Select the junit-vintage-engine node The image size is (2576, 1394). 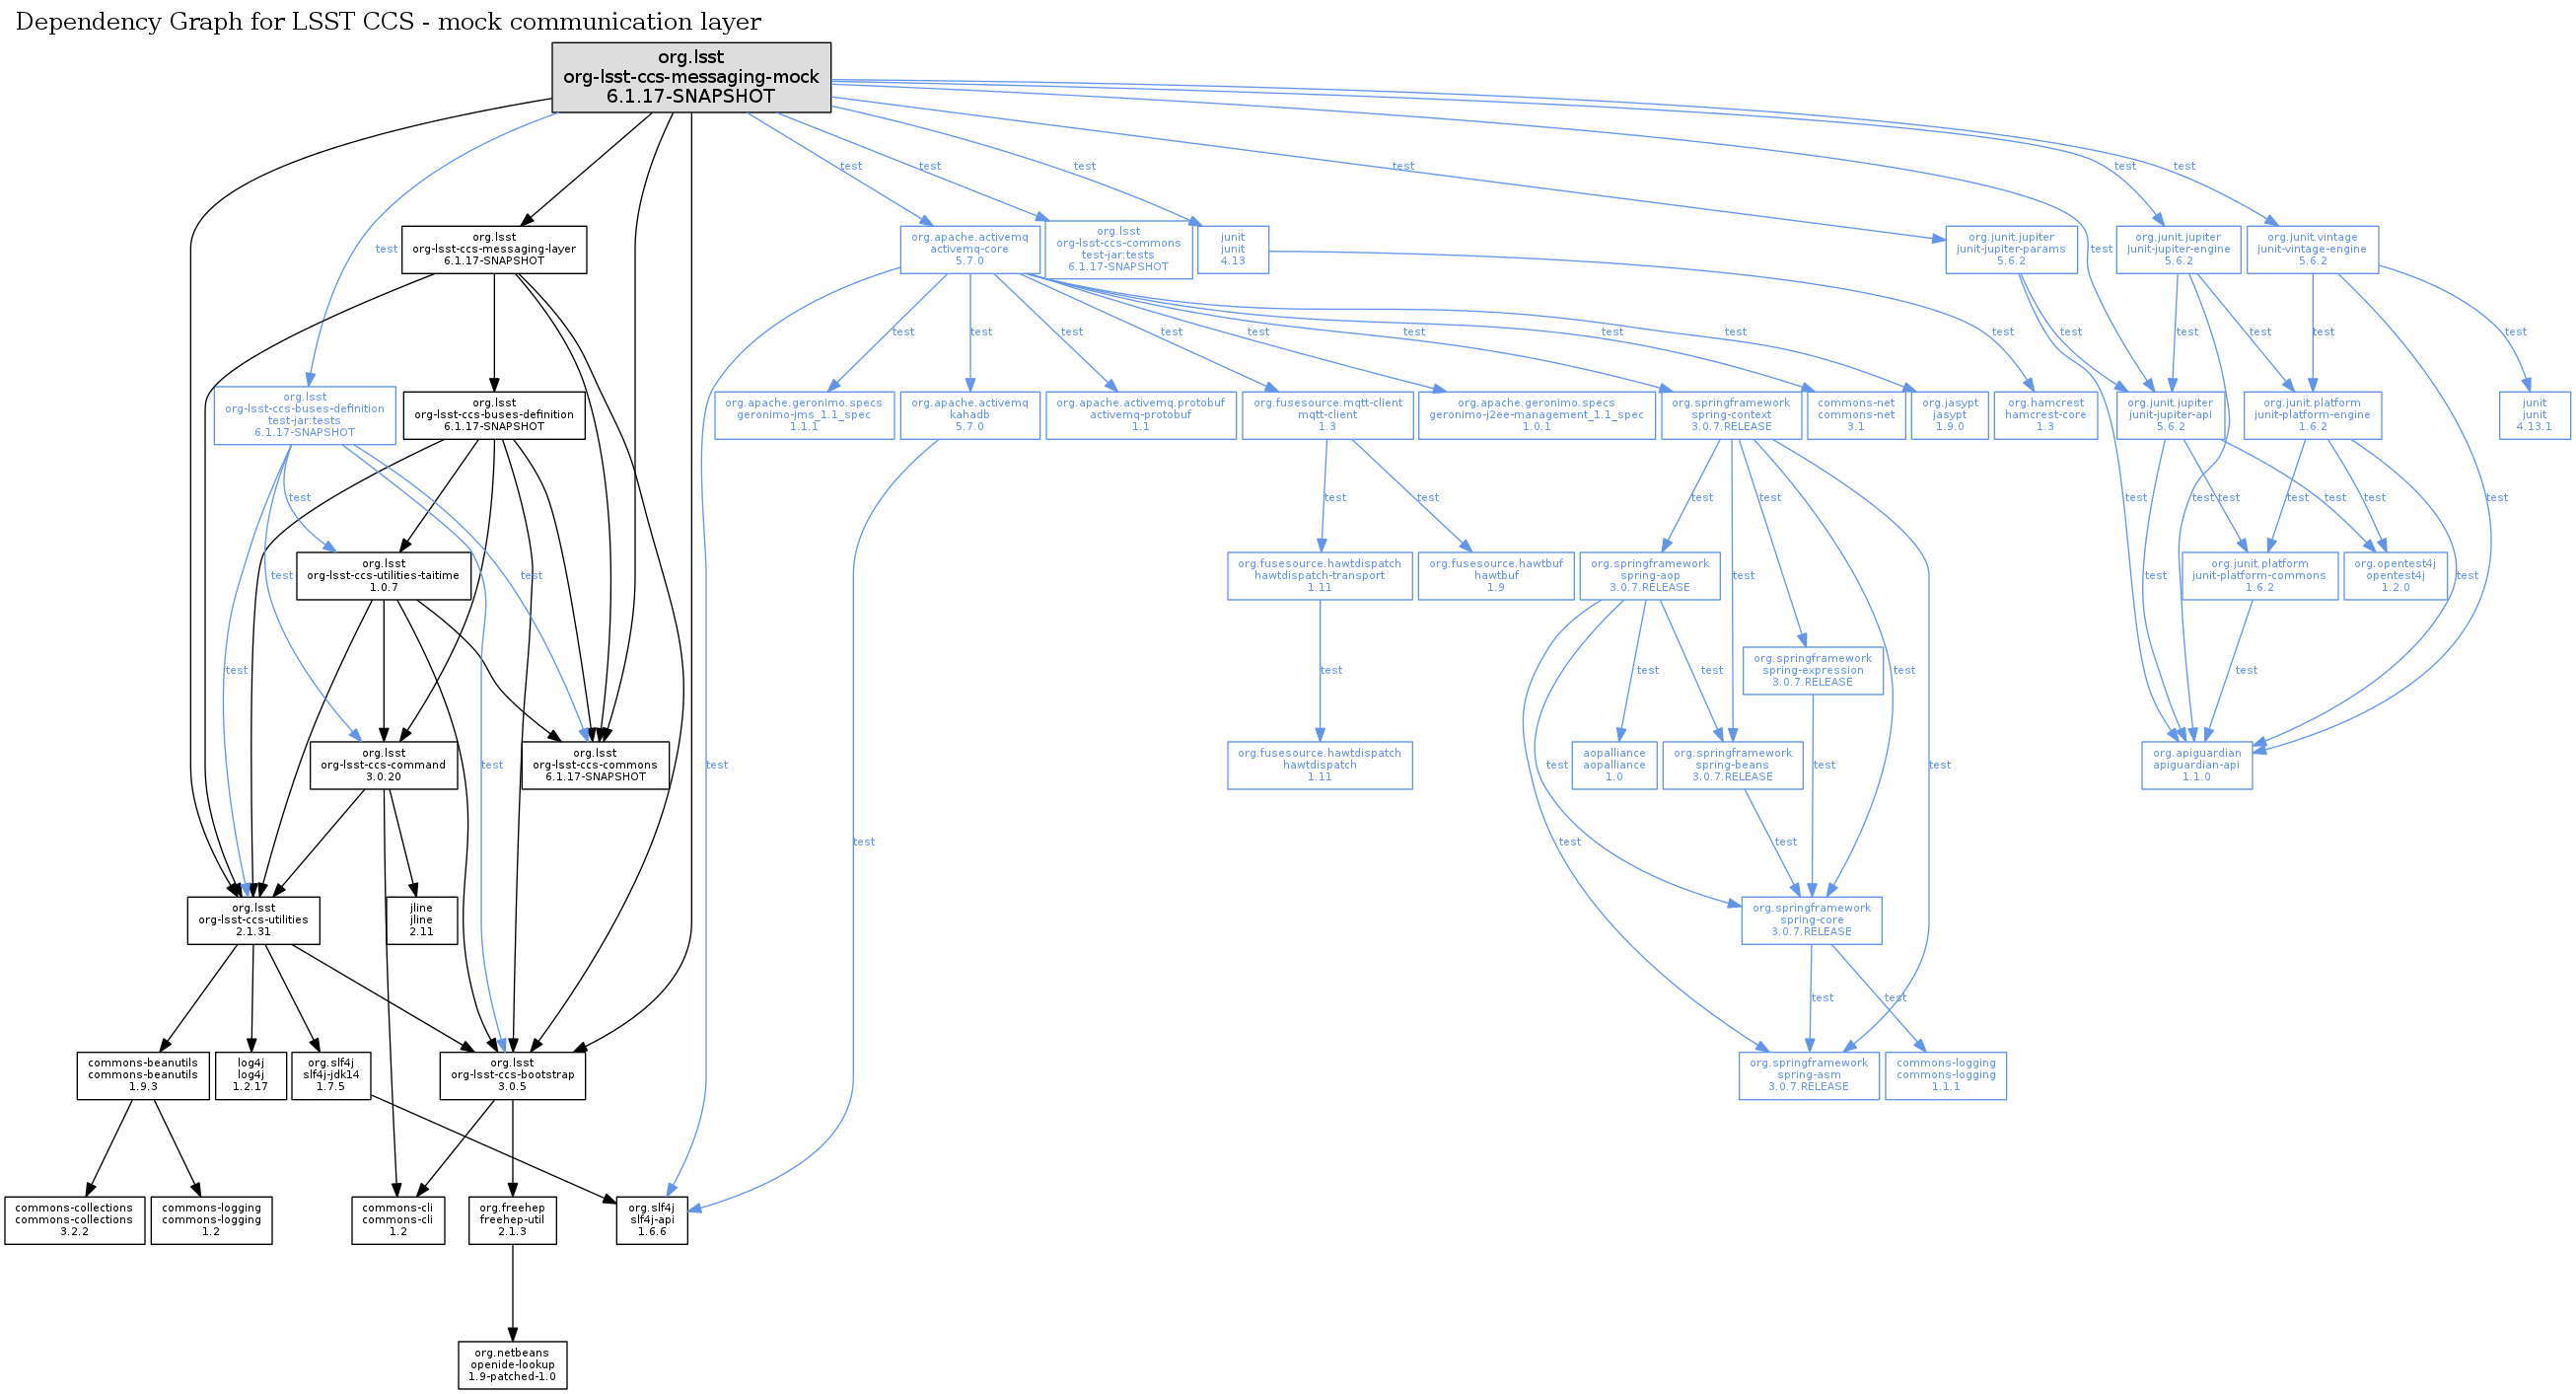click(x=2311, y=250)
